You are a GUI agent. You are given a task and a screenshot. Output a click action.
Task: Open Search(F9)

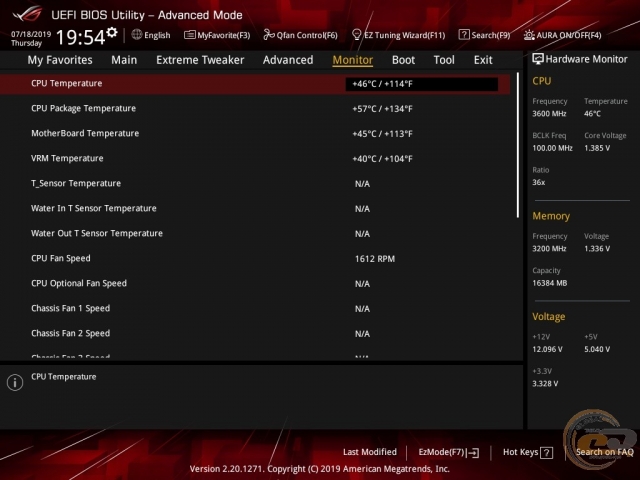pos(484,35)
